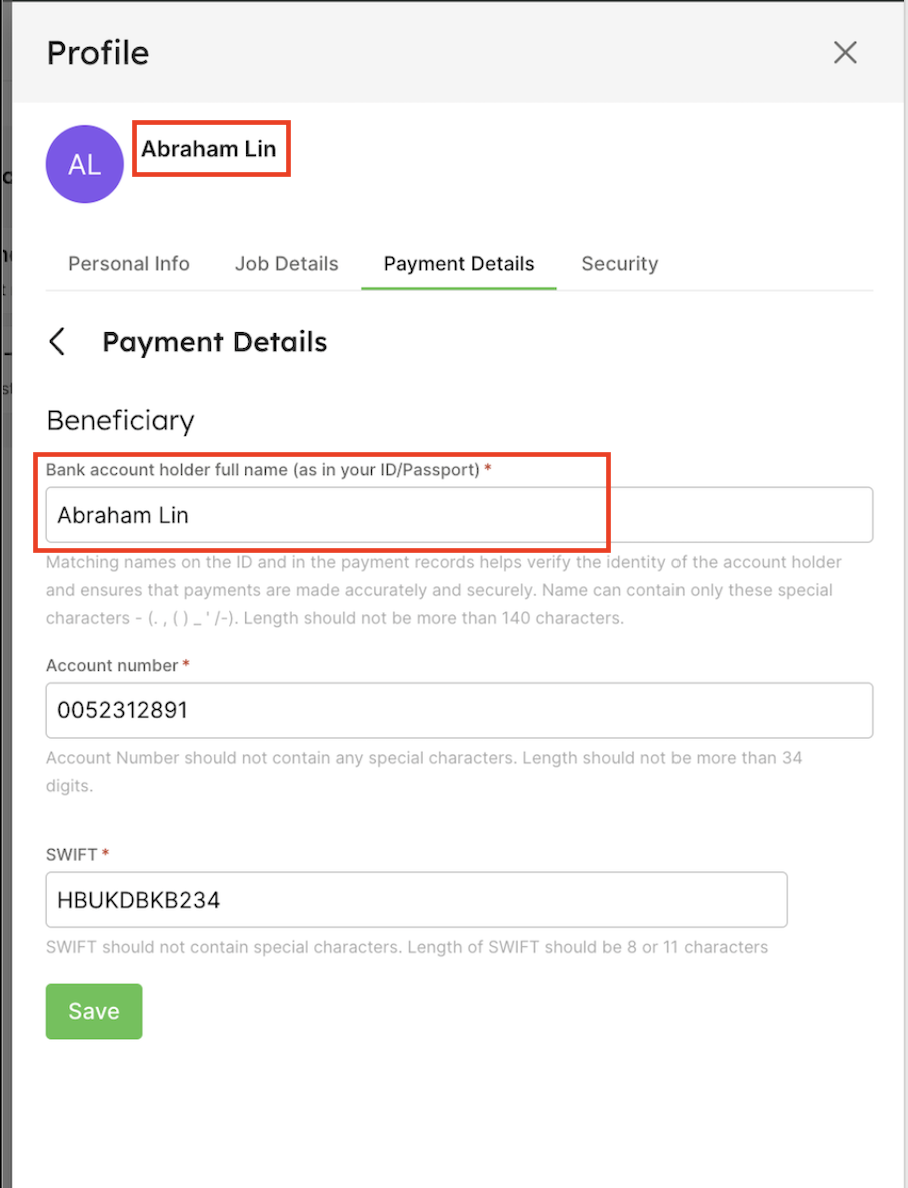Focus the bank account holder name field

(459, 515)
